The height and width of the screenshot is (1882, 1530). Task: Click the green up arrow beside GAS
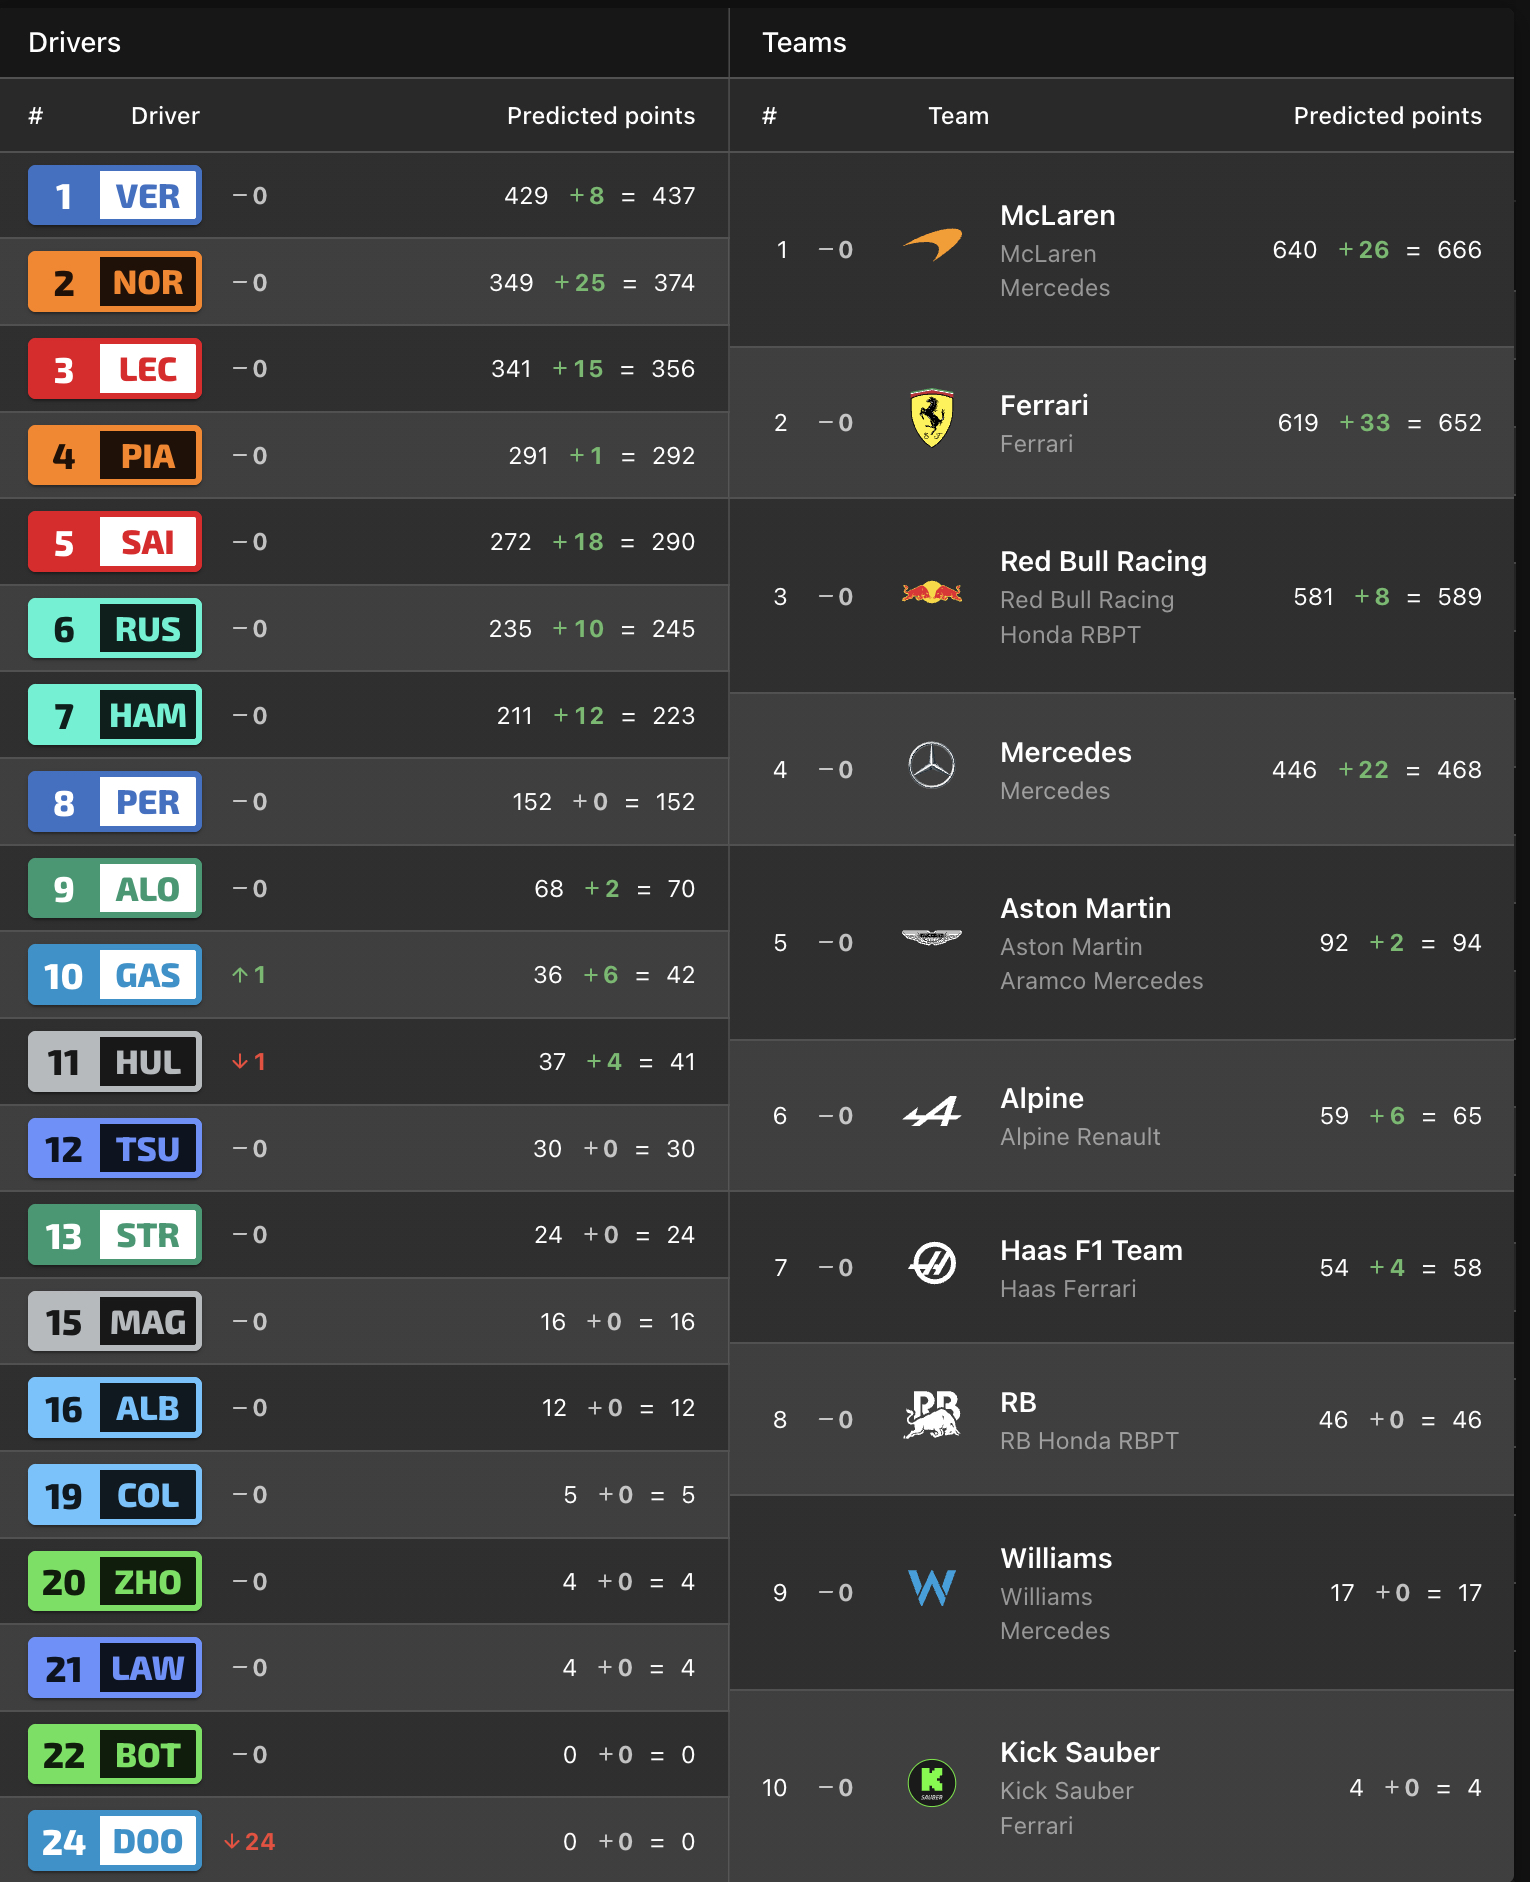(240, 975)
